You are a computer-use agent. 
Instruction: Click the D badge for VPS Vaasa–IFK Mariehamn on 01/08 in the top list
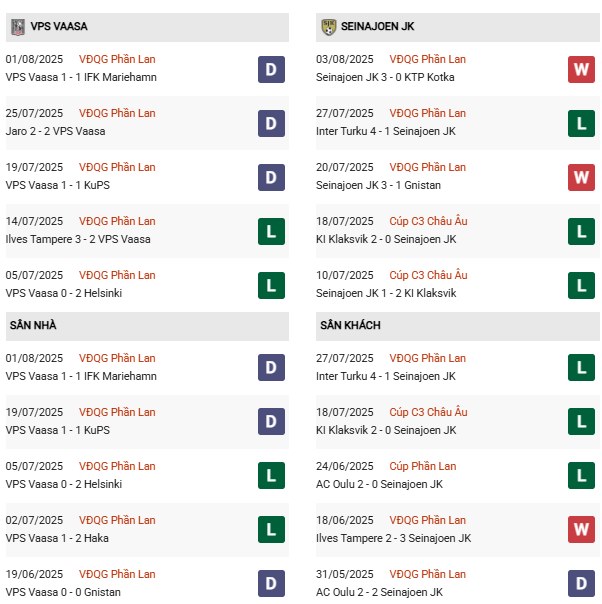pyautogui.click(x=270, y=69)
